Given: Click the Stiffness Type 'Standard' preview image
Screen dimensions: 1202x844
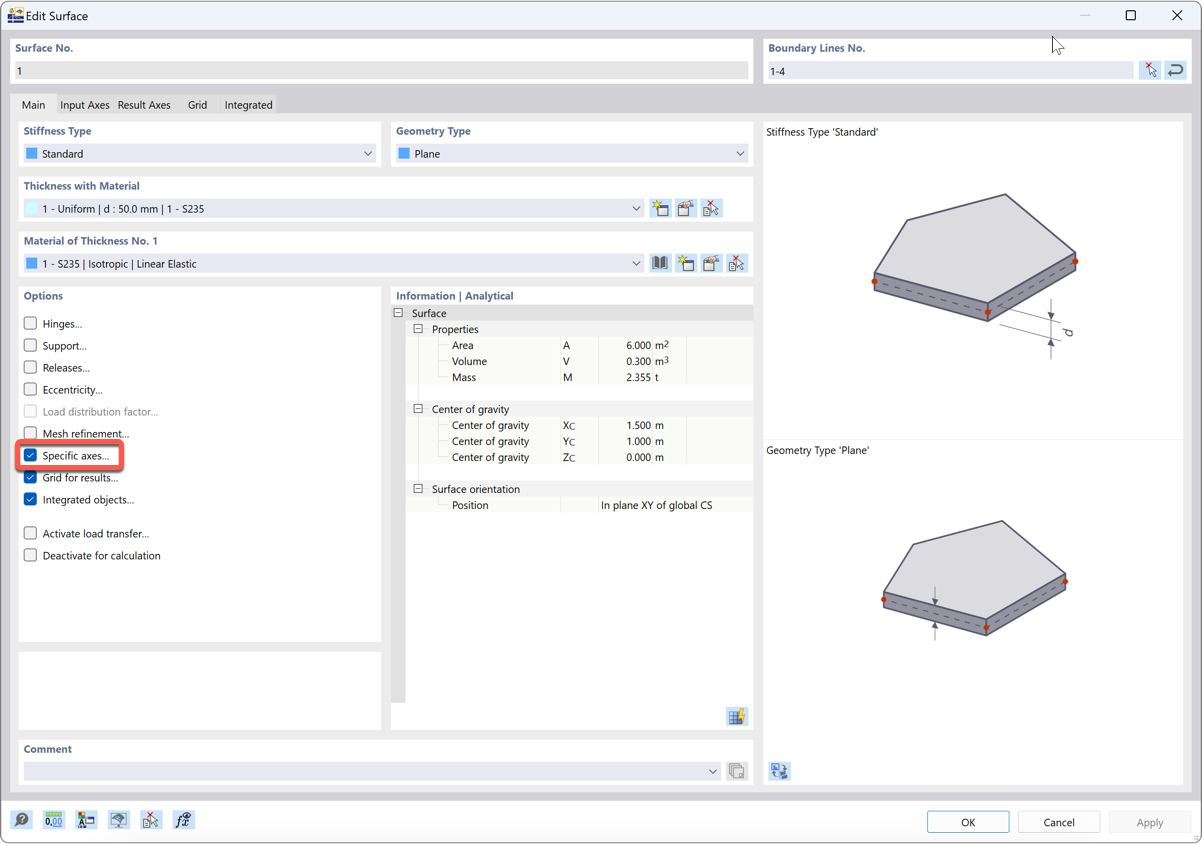Looking at the screenshot, I should [975, 275].
